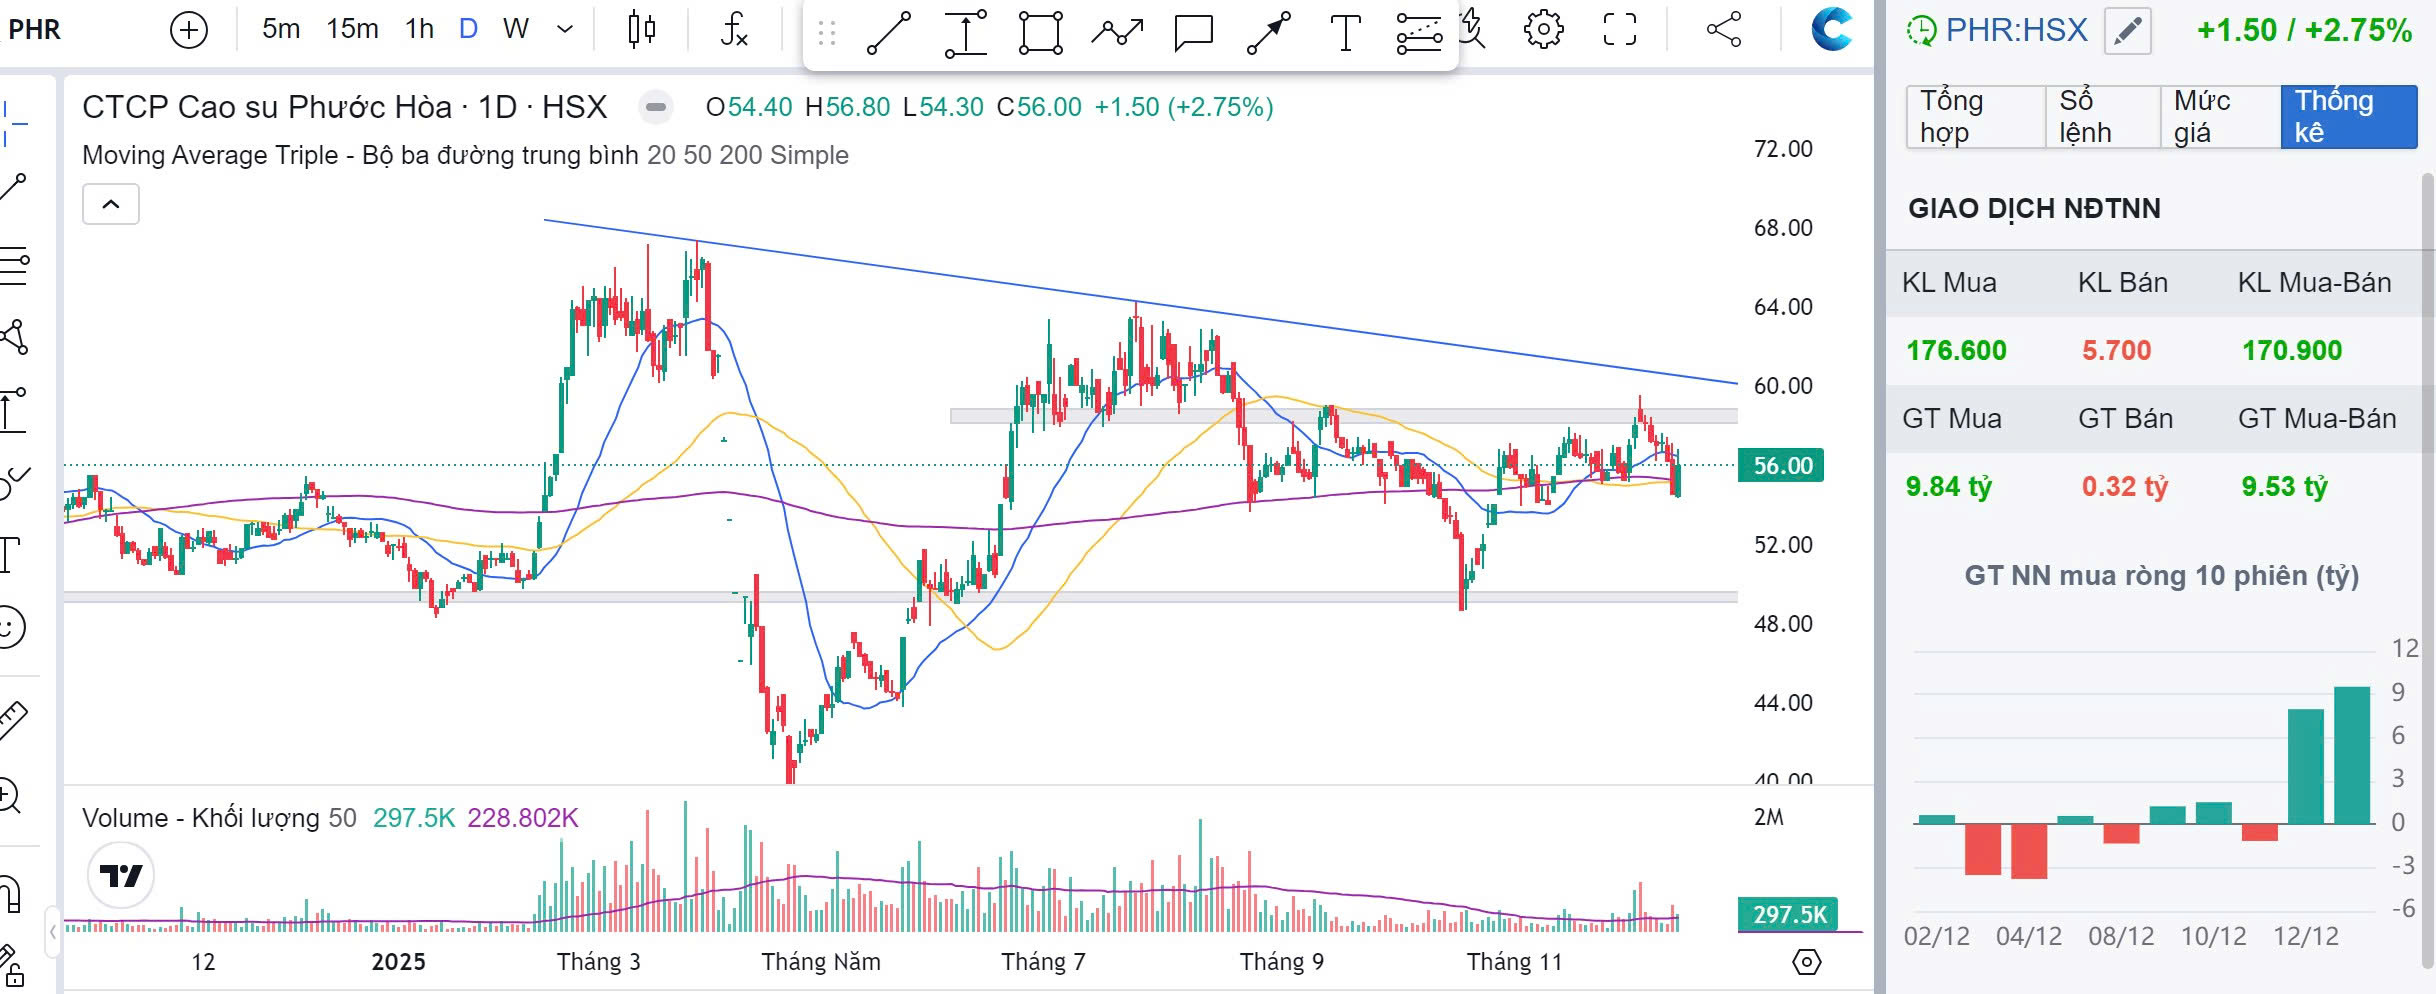Select the text tool in floating toolbar
This screenshot has width=2436, height=994.
click(x=1345, y=32)
